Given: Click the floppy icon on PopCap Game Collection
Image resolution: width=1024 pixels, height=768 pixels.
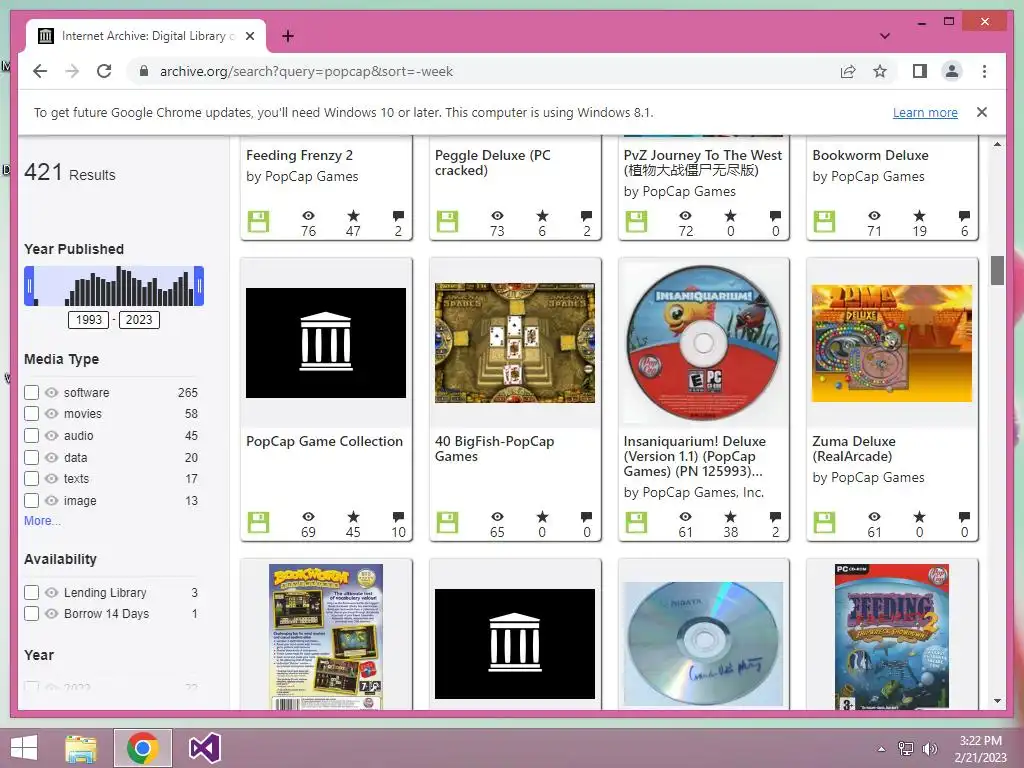Looking at the screenshot, I should pyautogui.click(x=259, y=522).
